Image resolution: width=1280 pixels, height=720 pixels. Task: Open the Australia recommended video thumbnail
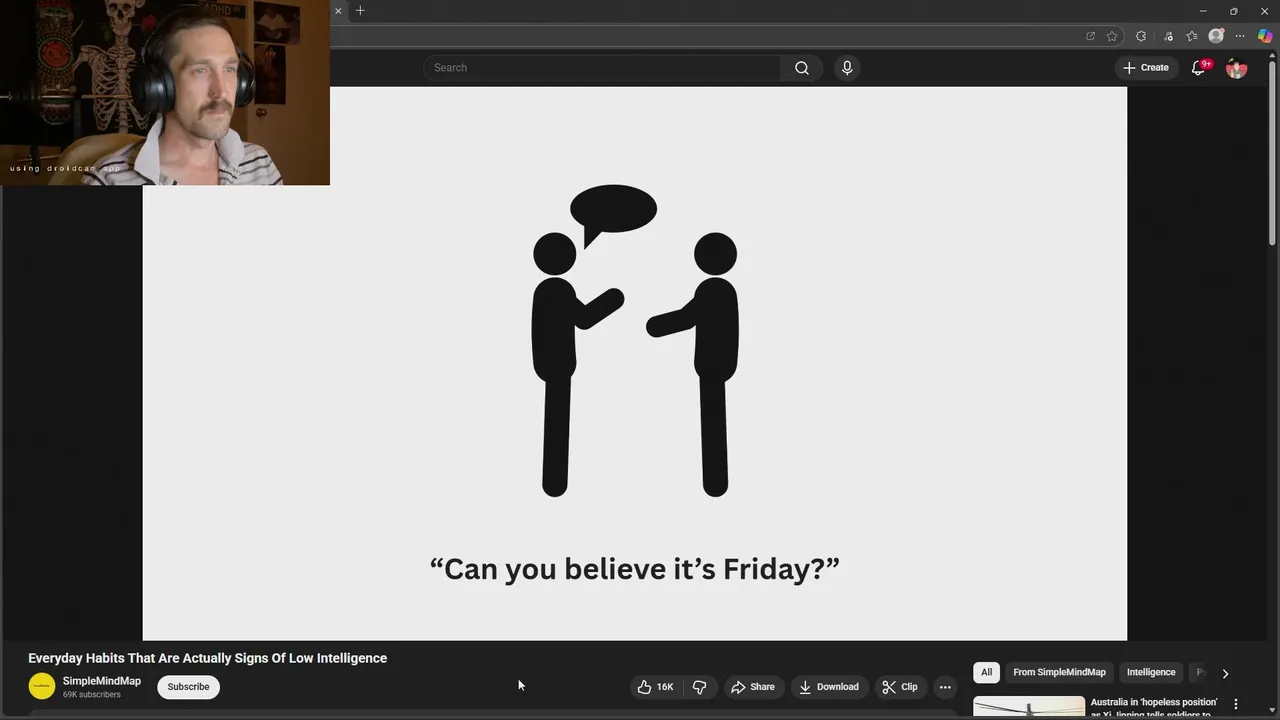click(1029, 708)
